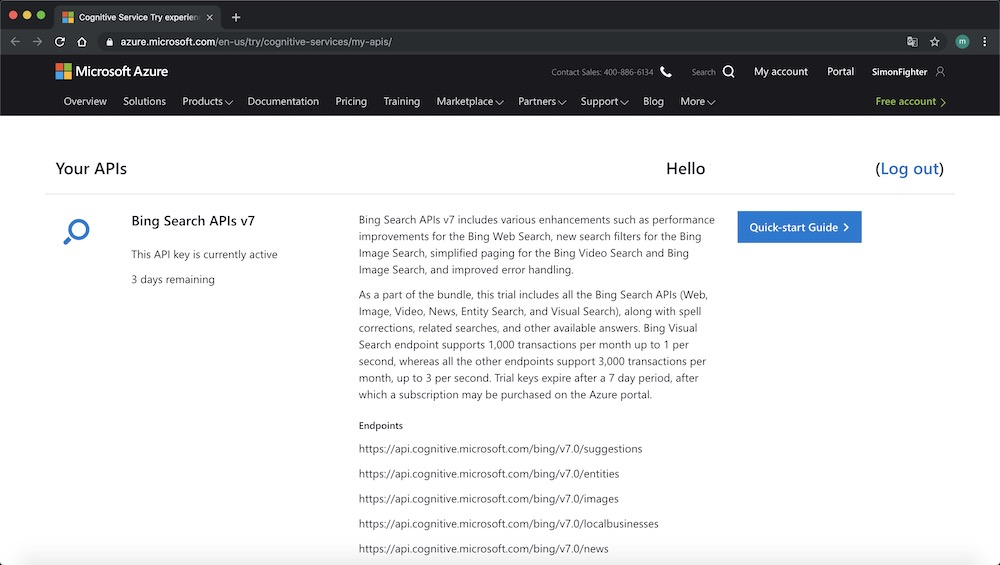Click the Log out link
Image resolution: width=1000 pixels, height=565 pixels.
coord(909,169)
